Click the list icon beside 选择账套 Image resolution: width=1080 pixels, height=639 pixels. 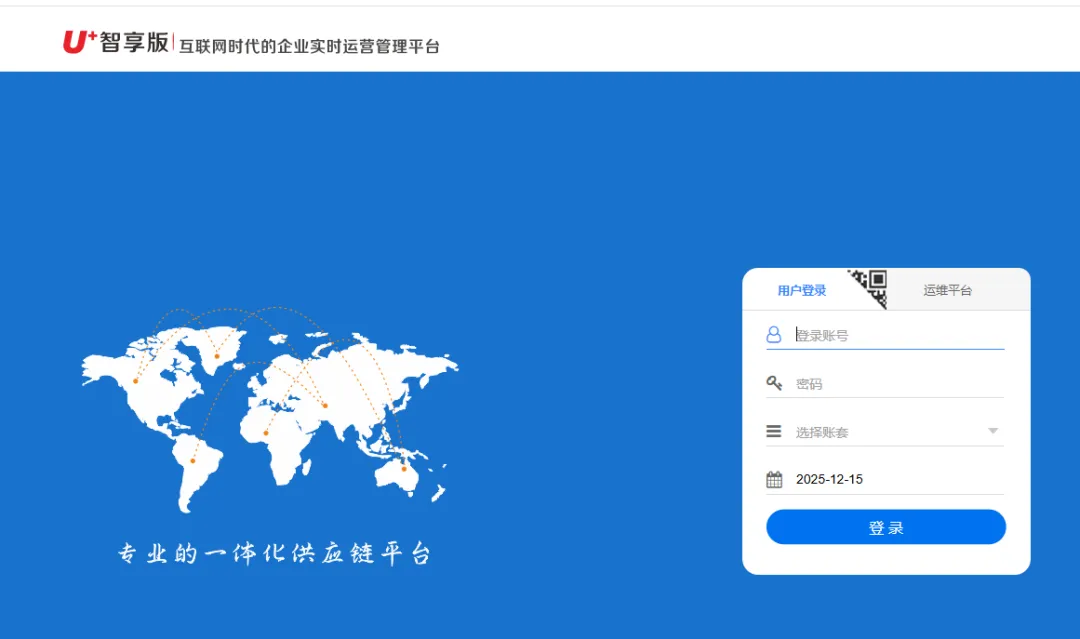click(x=774, y=430)
